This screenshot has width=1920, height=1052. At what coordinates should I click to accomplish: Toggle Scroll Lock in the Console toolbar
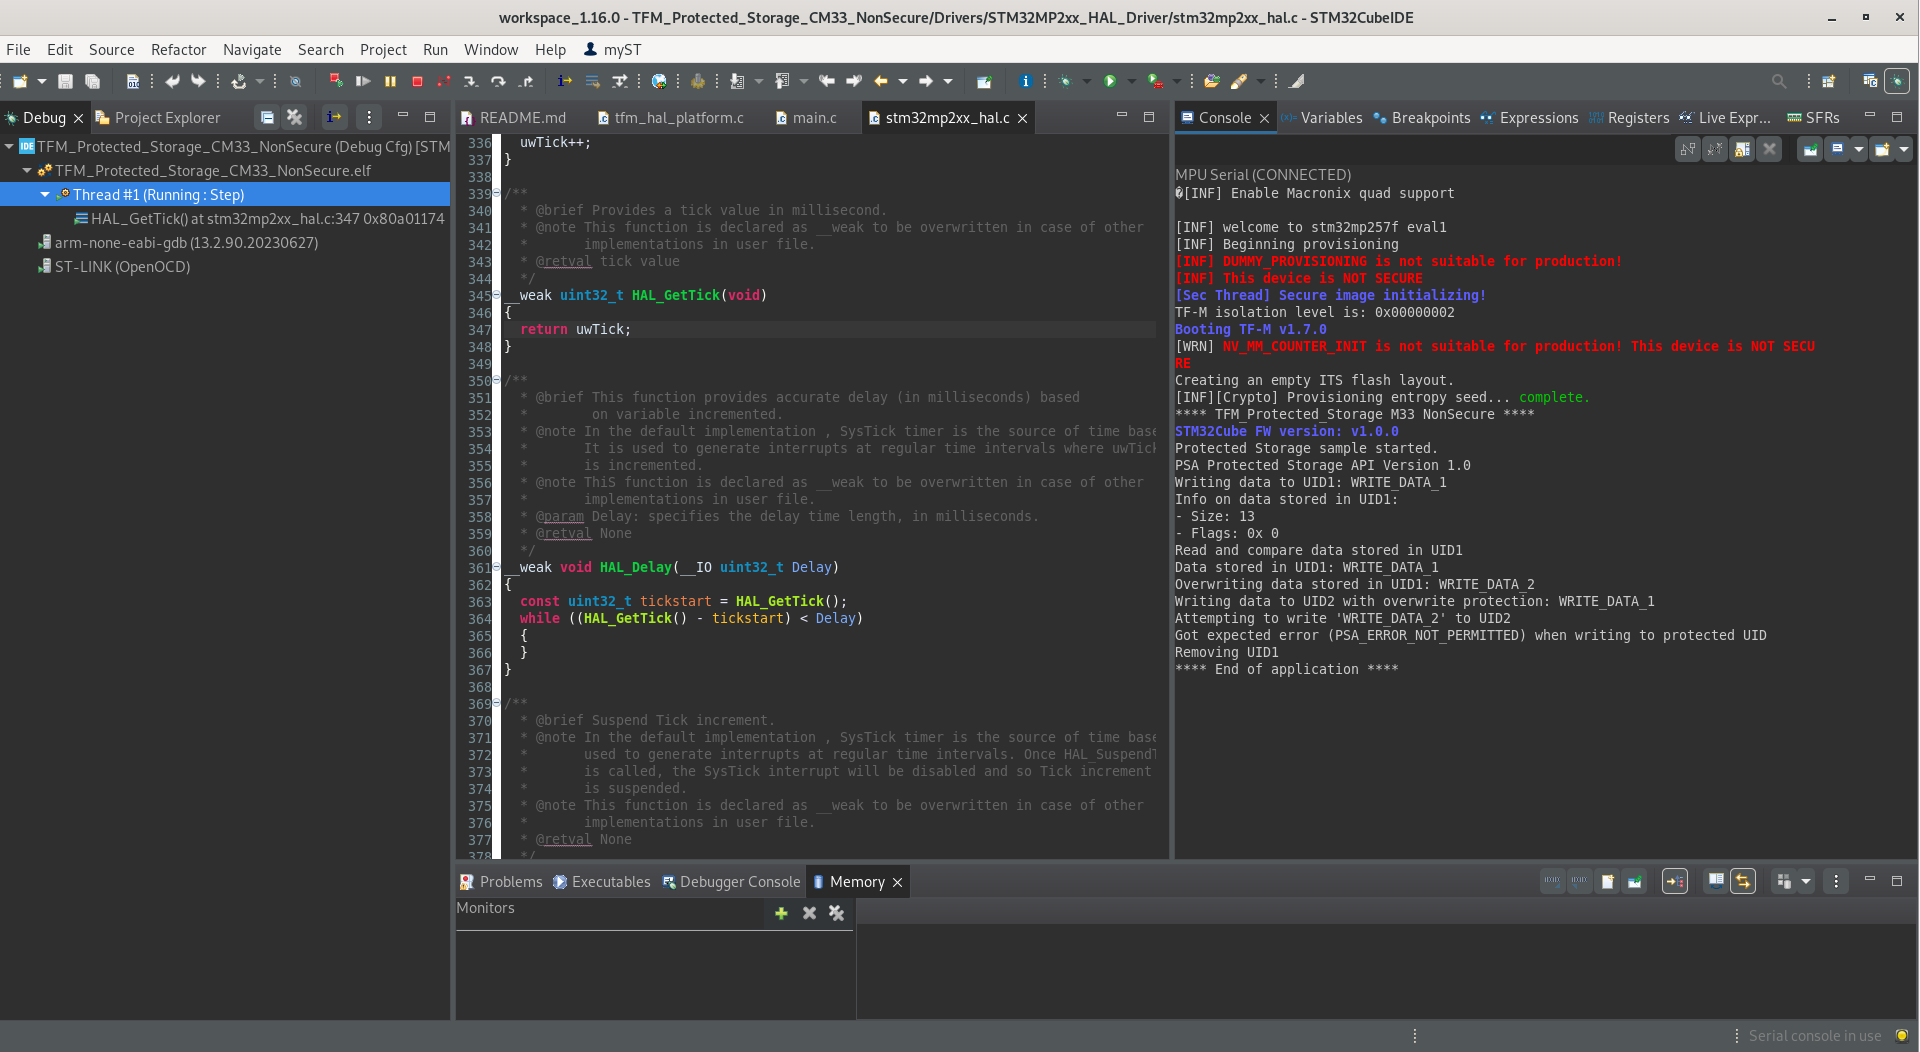tap(1742, 149)
